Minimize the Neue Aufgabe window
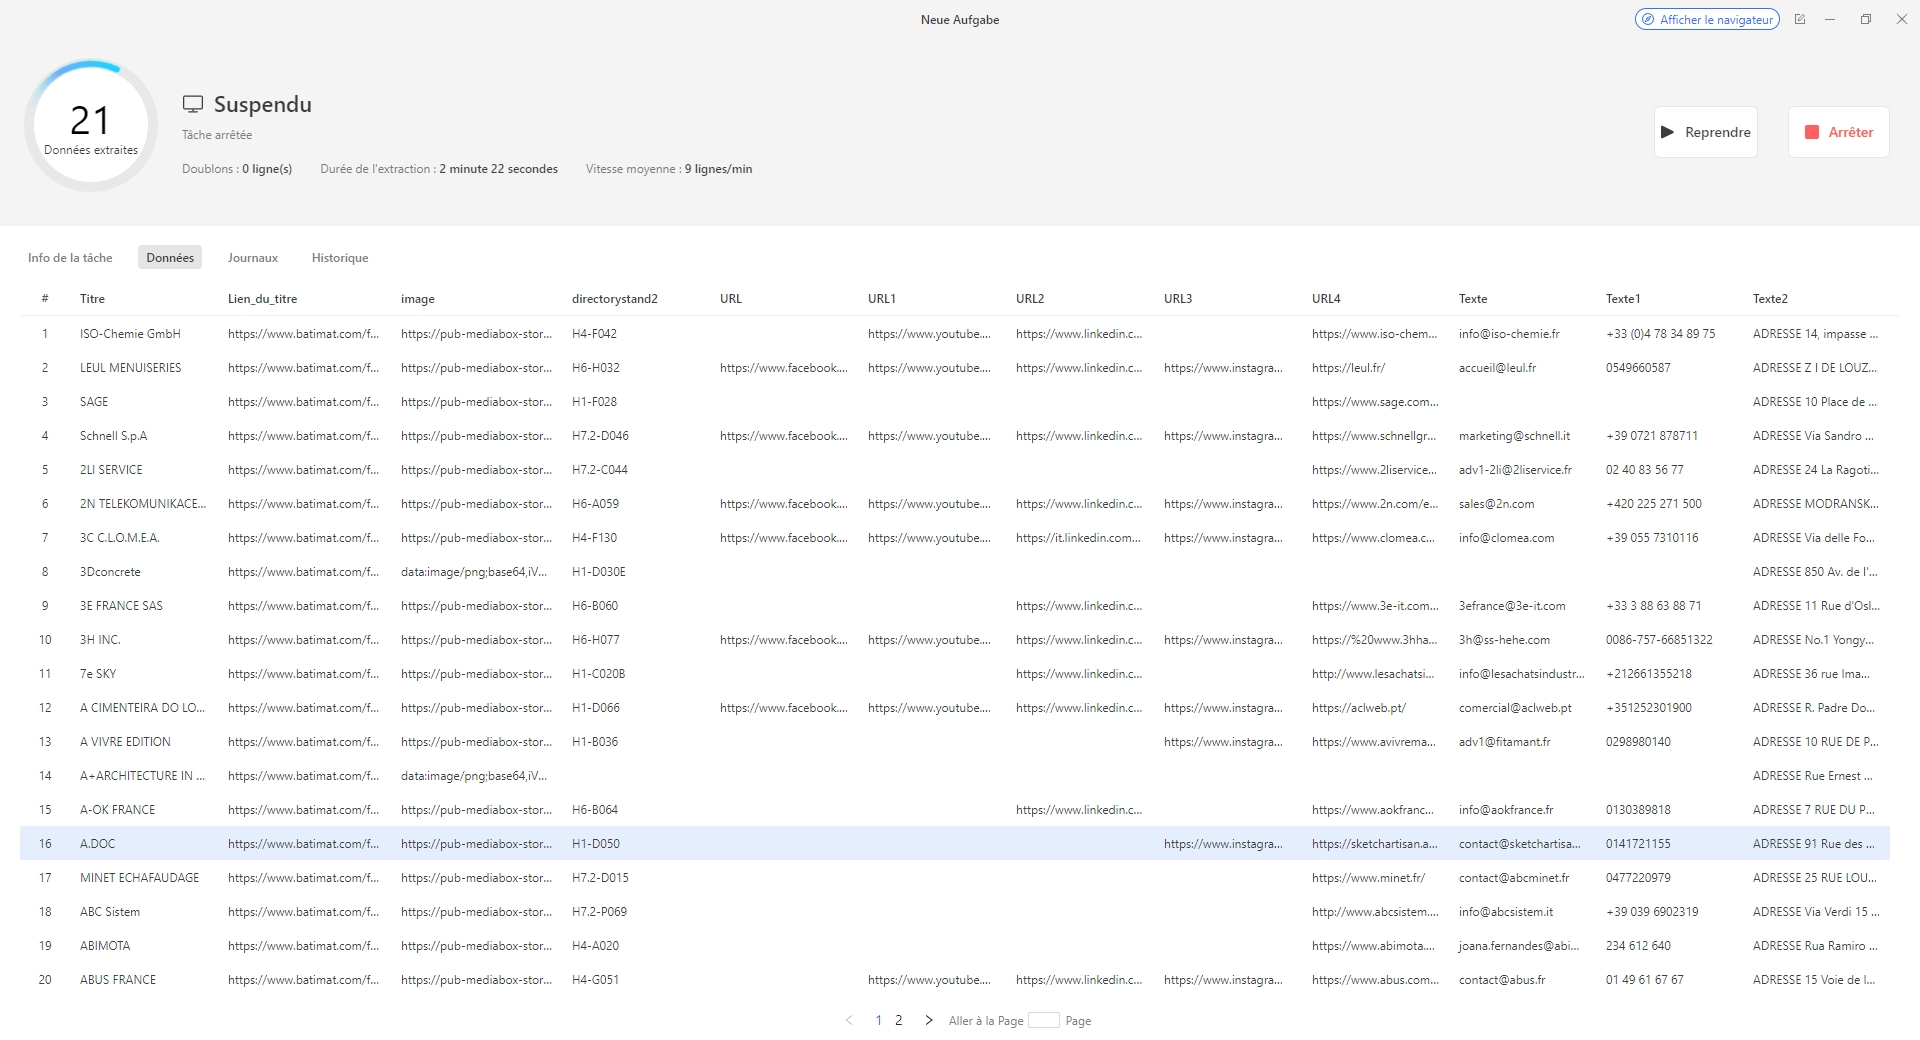This screenshot has width=1920, height=1040. (1830, 19)
